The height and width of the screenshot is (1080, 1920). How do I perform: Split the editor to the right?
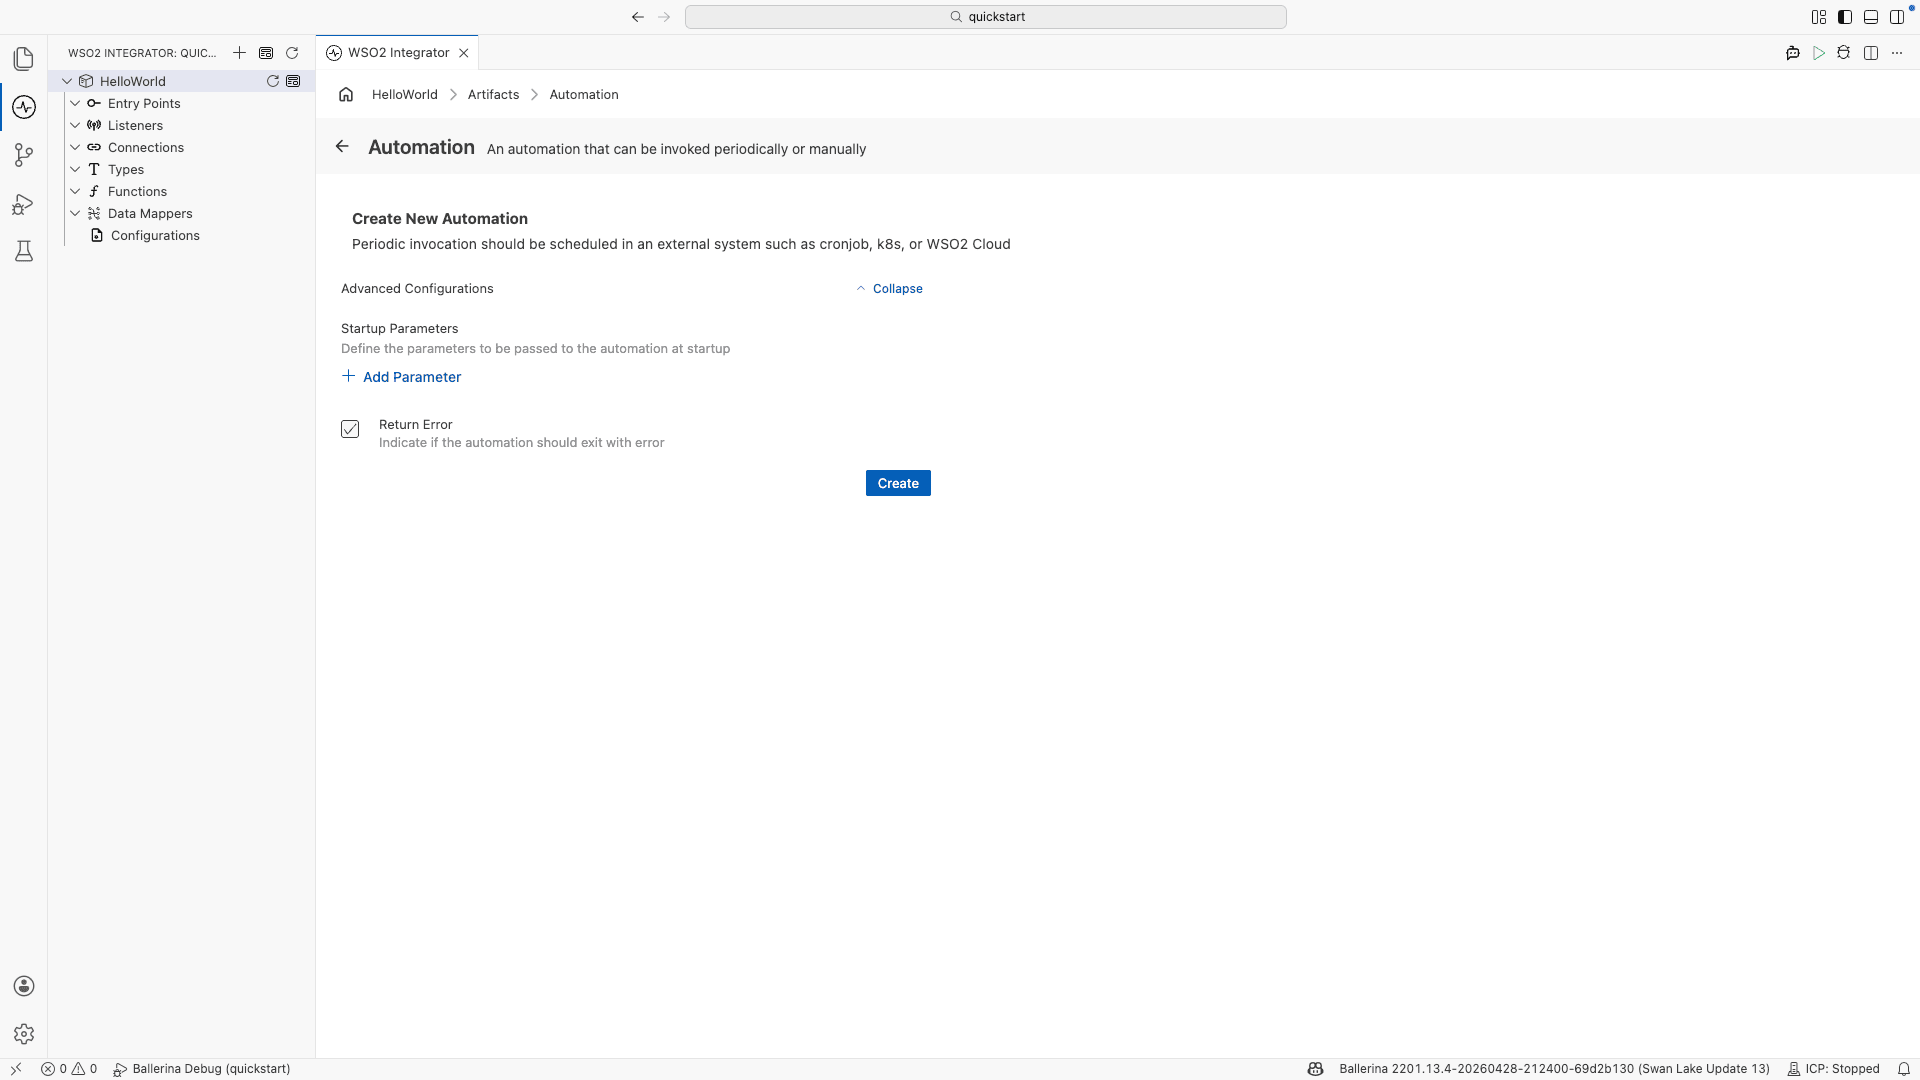(x=1871, y=53)
